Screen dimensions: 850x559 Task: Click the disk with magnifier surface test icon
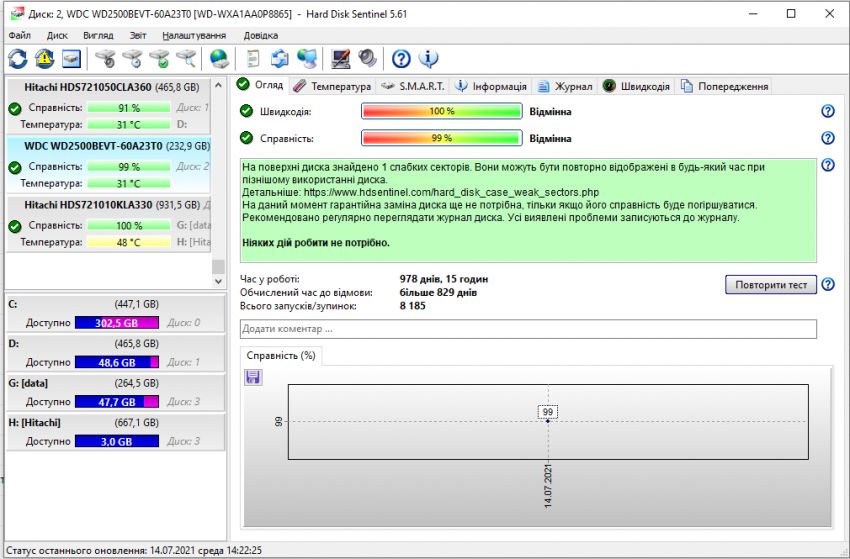click(186, 59)
